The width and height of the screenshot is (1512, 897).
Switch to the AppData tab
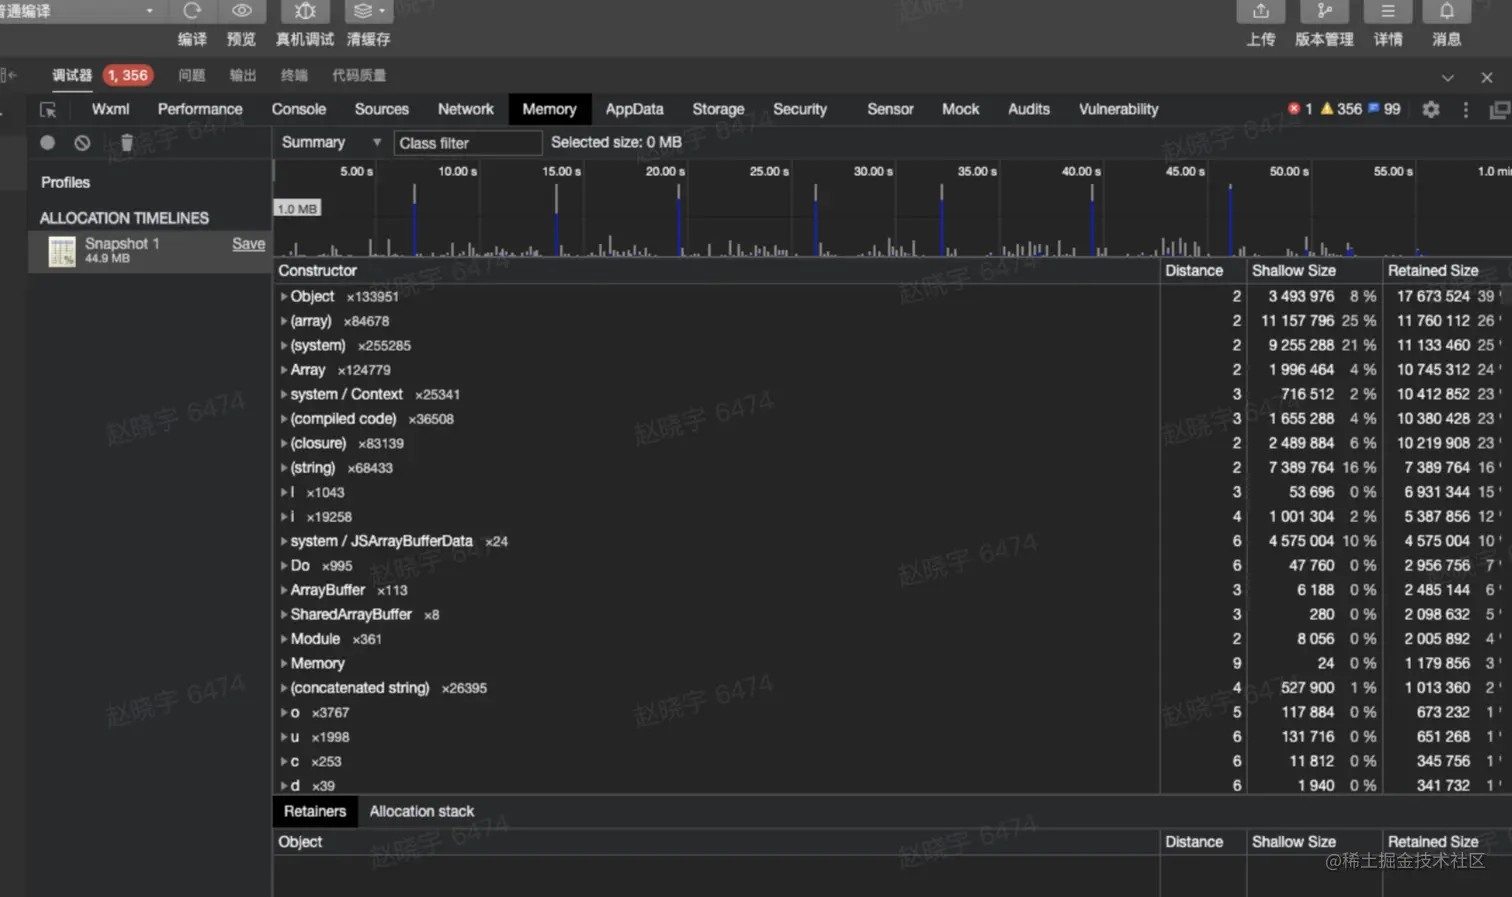pos(634,109)
